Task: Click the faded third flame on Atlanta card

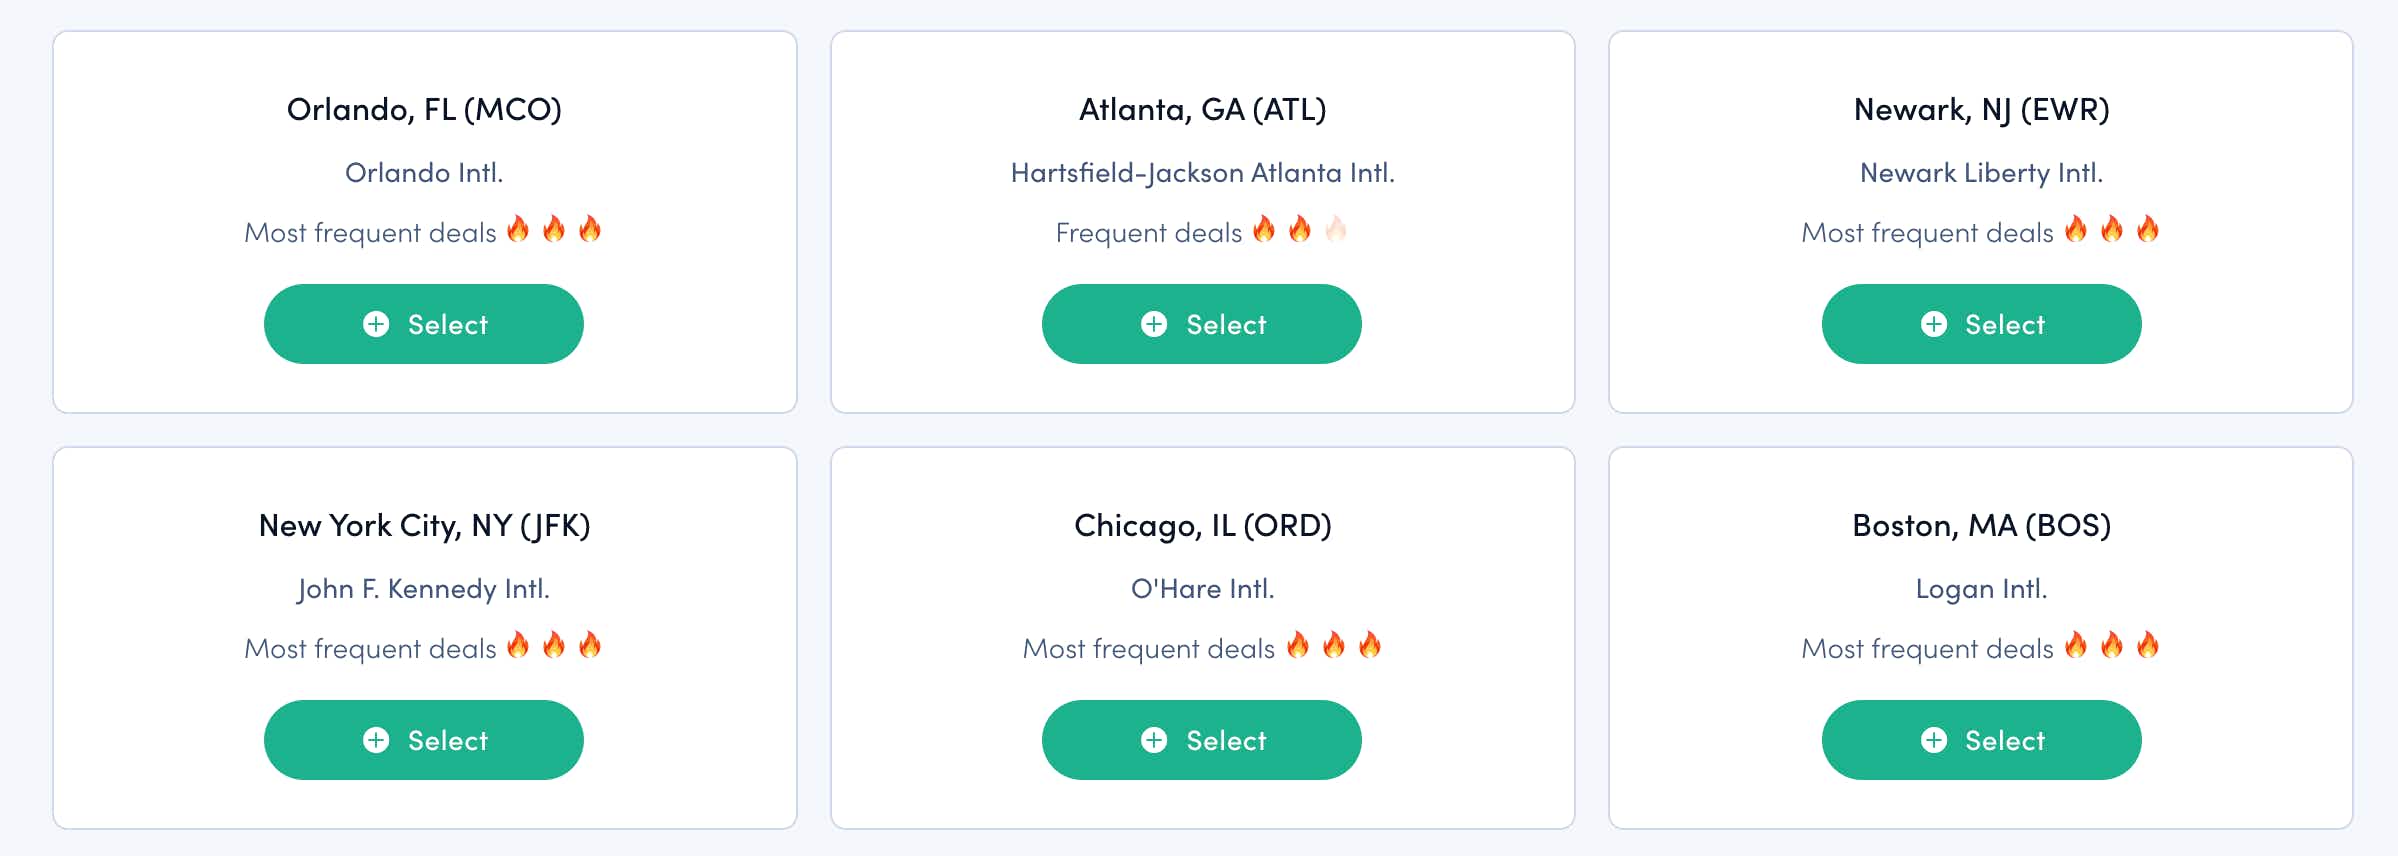Action: [x=1336, y=229]
